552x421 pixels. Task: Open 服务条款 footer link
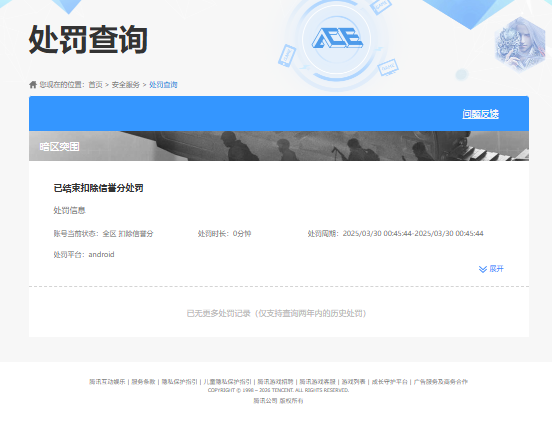coord(143,382)
